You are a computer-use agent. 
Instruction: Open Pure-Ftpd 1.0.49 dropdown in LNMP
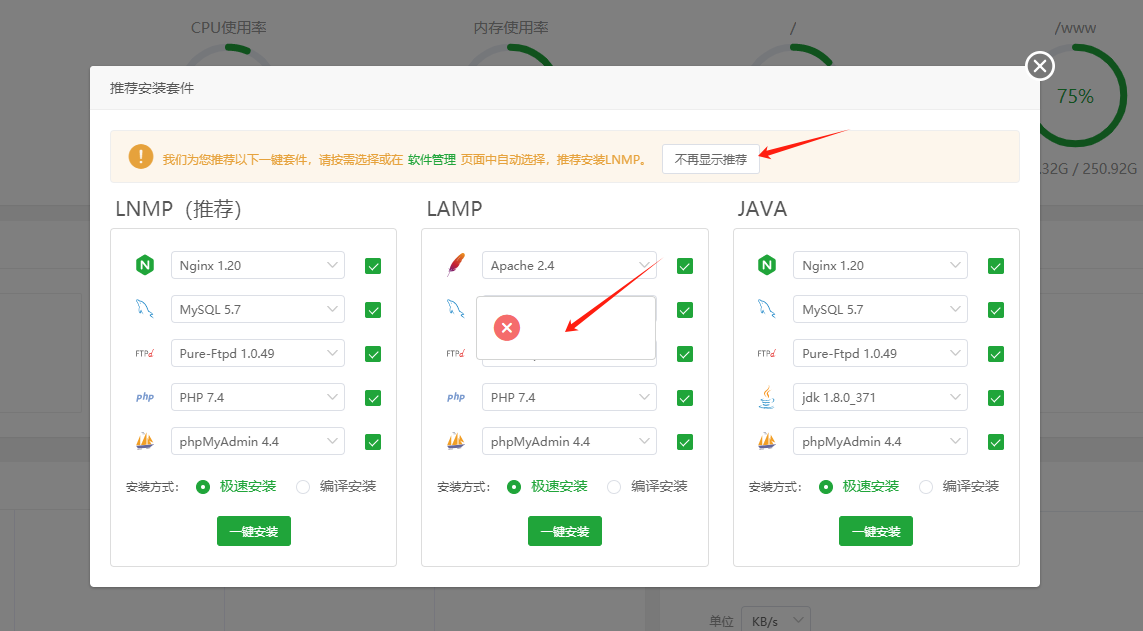[x=258, y=353]
